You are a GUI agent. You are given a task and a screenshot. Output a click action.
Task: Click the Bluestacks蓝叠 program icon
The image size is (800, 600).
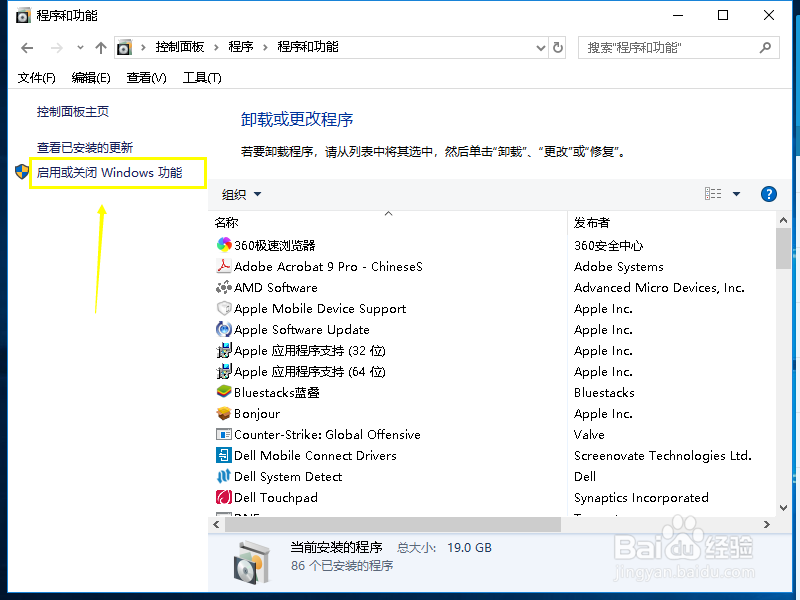coord(224,392)
